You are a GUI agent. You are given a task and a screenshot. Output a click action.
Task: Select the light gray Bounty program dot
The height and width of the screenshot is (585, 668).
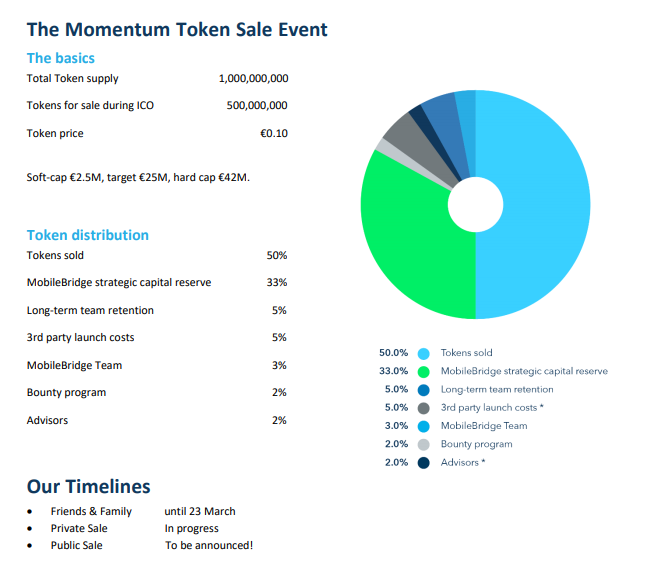423,445
